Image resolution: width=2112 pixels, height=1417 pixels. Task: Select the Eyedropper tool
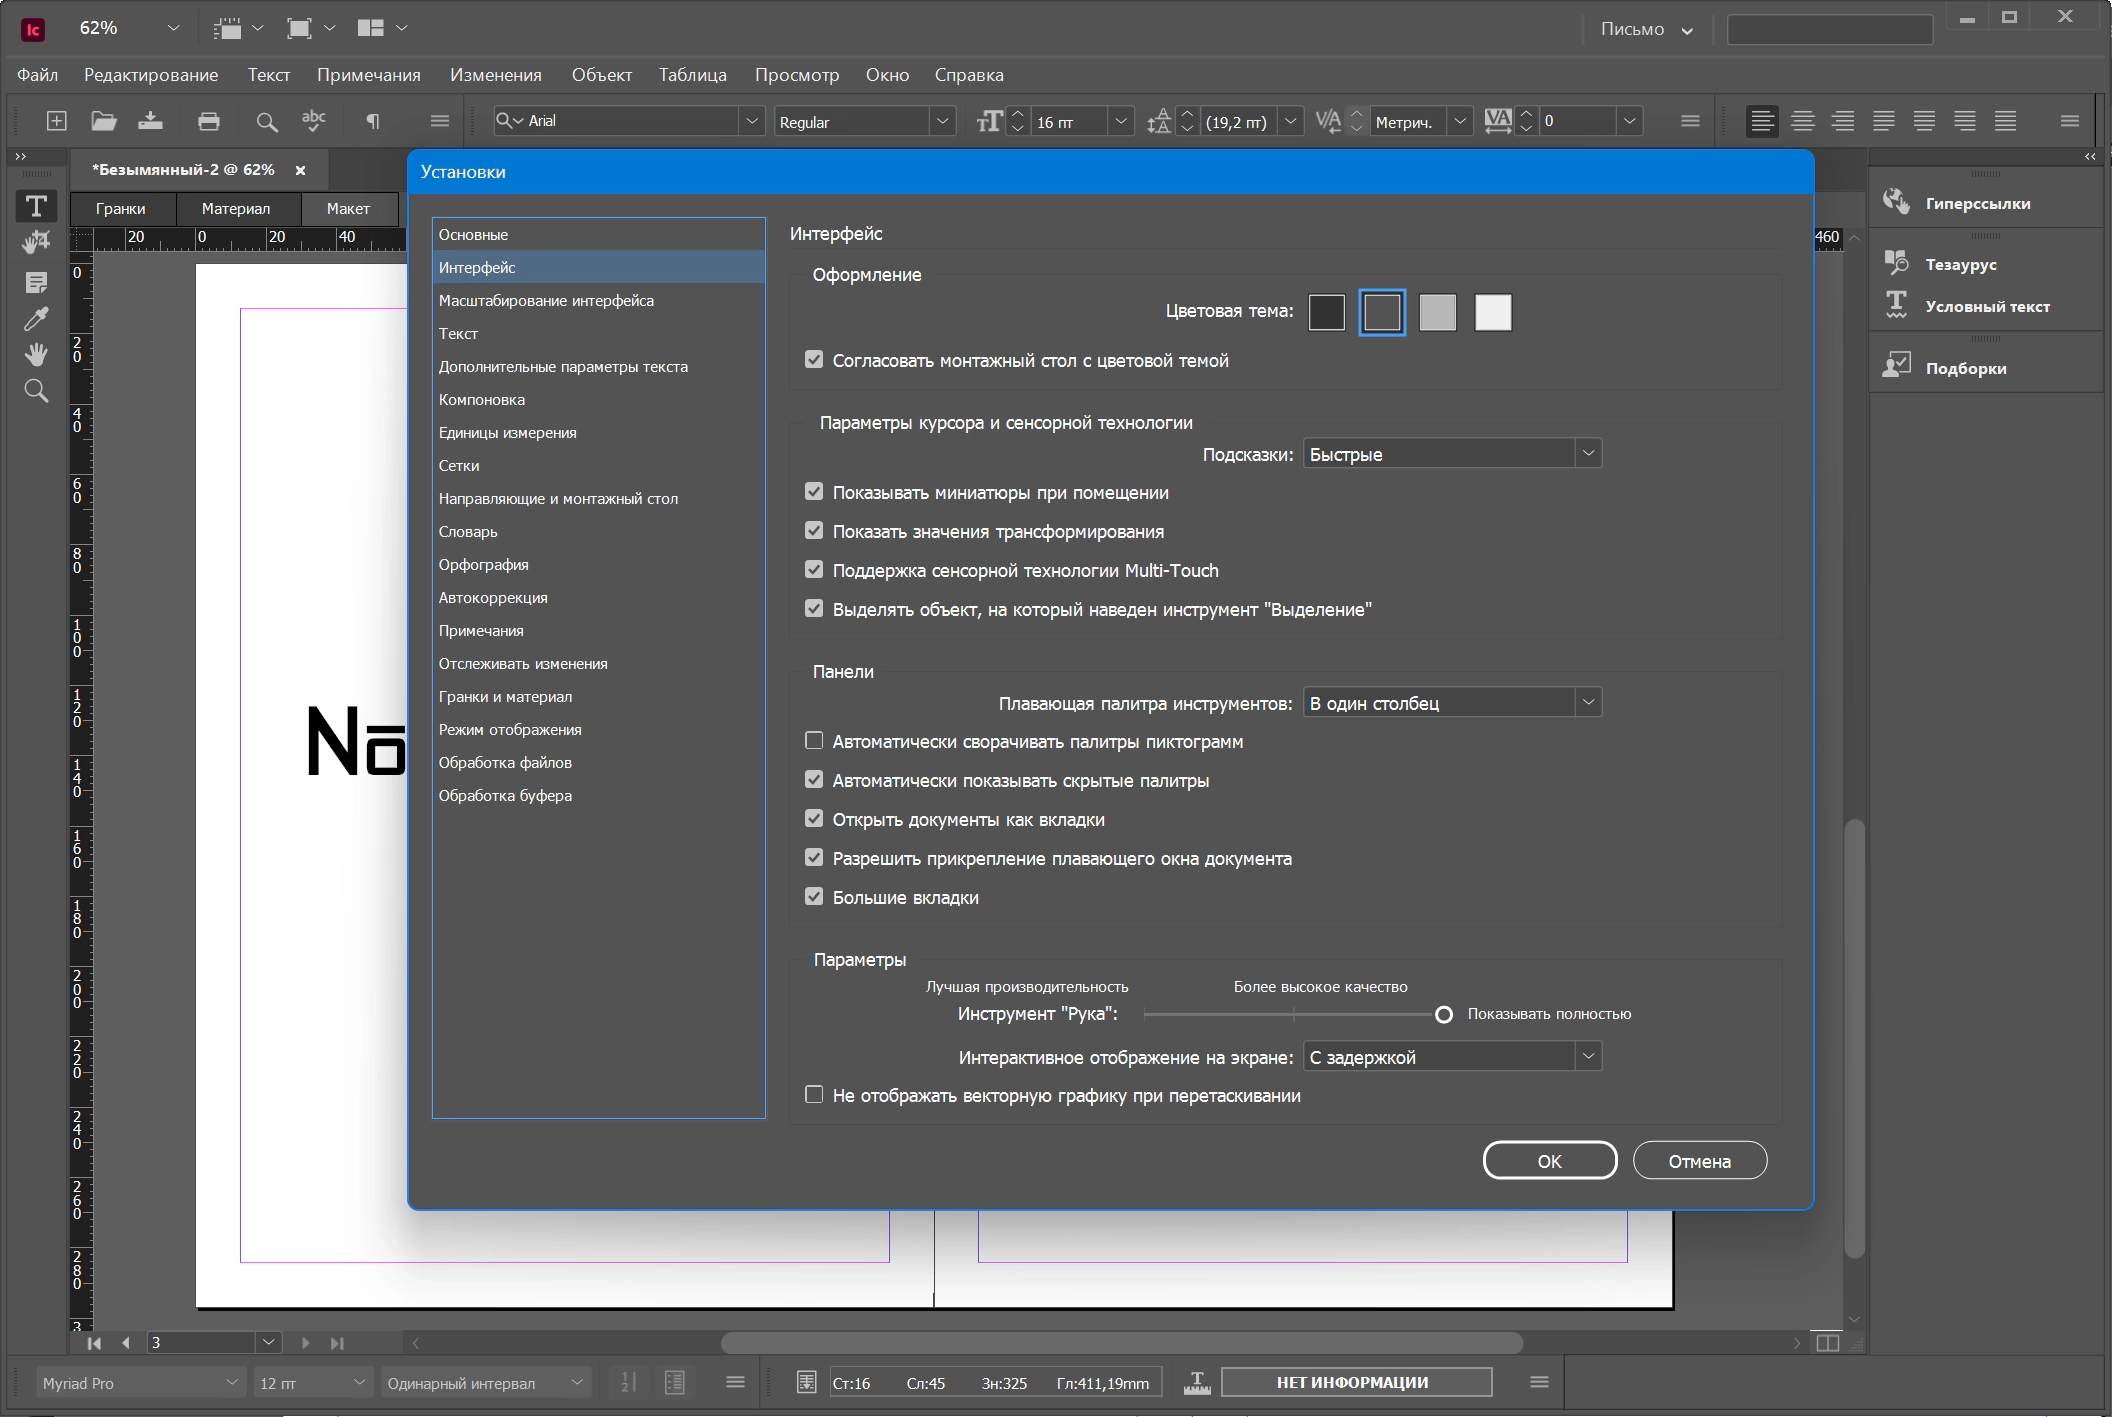36,319
